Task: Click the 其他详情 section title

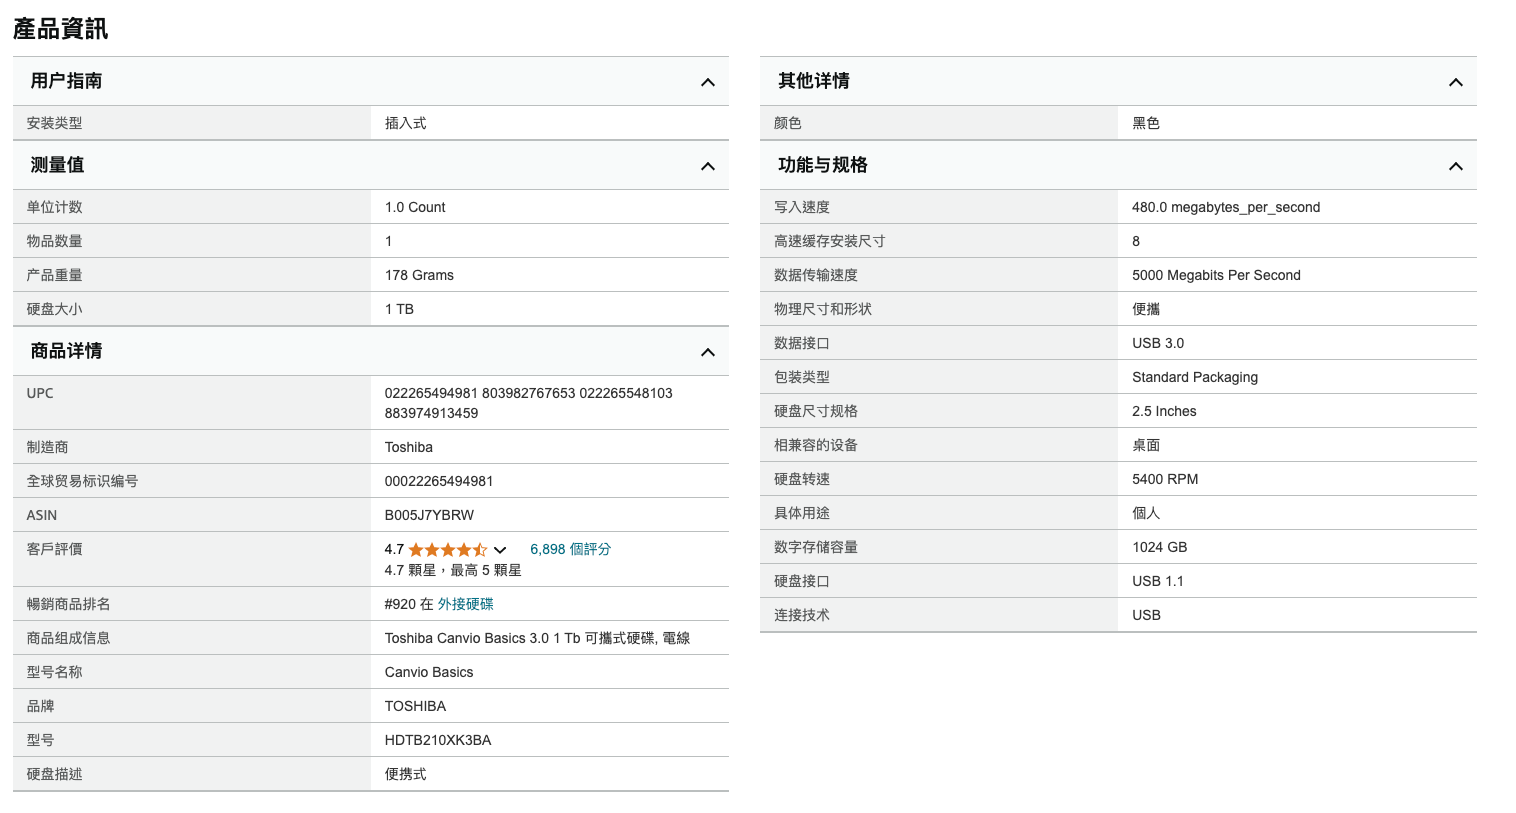Action: tap(813, 81)
